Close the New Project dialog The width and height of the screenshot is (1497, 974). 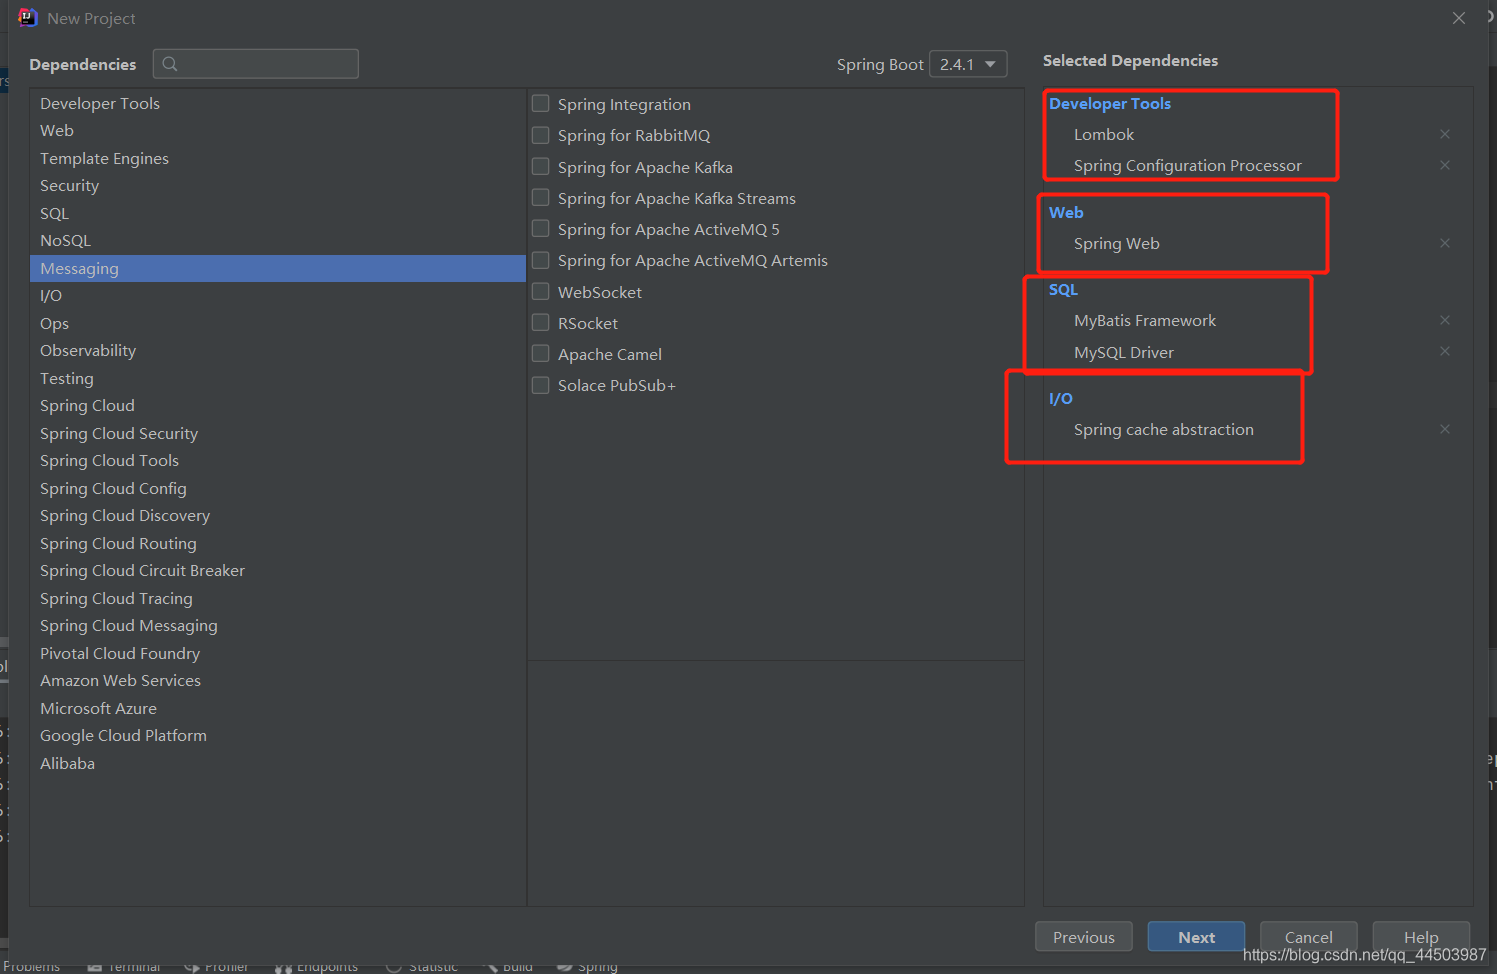coord(1459,18)
